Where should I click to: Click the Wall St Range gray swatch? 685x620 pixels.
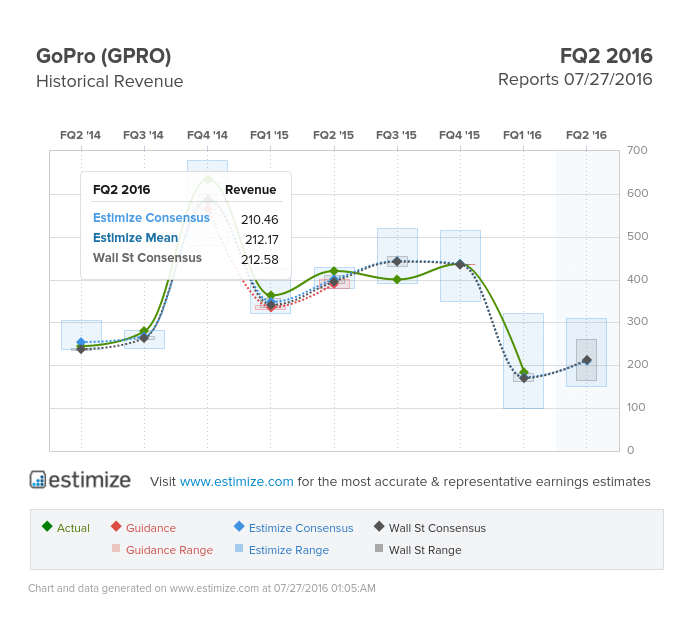pos(379,548)
